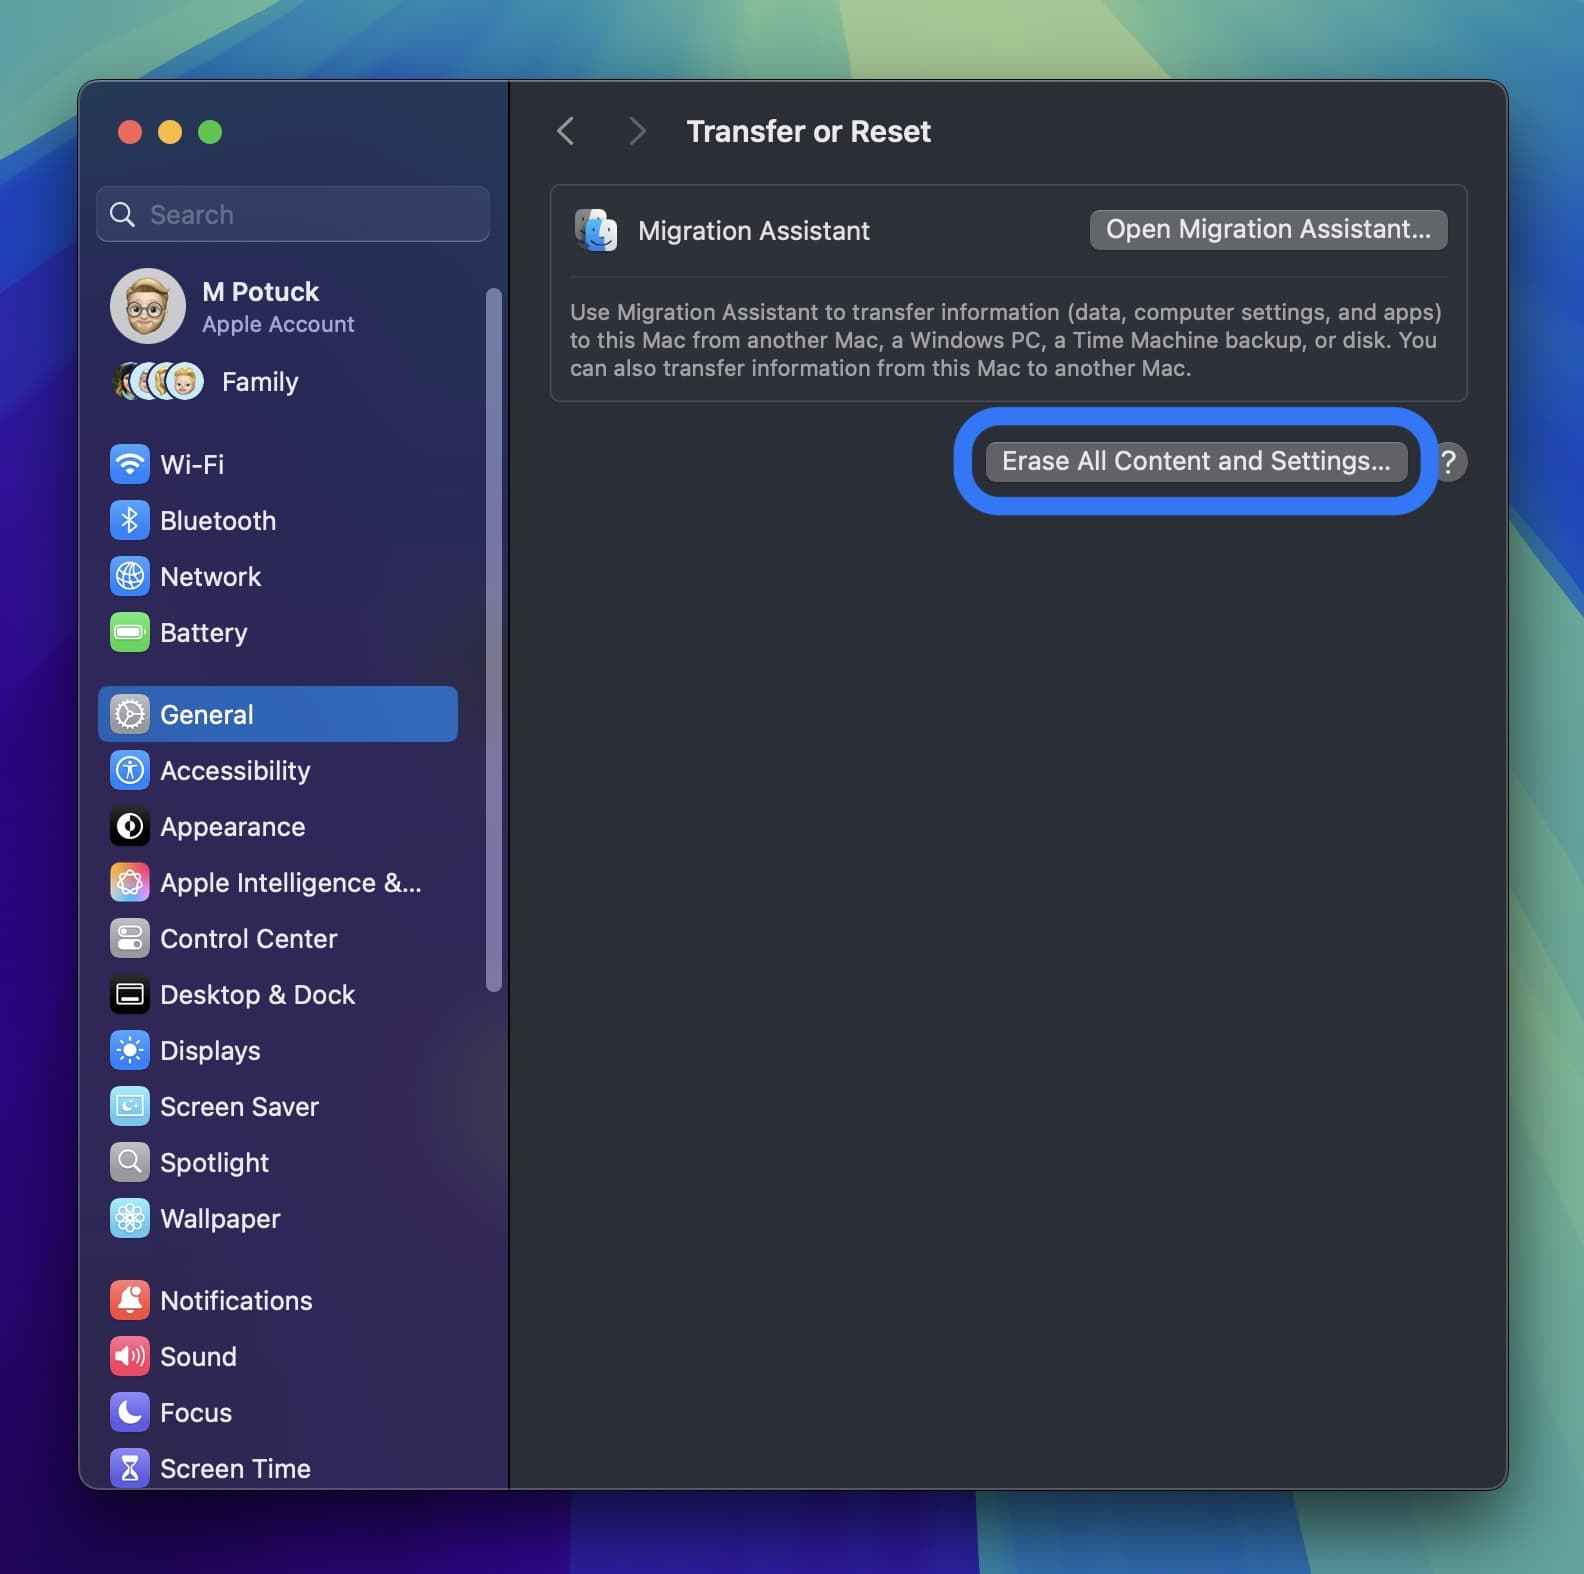Click Erase All Content and Settings
This screenshot has height=1574, width=1584.
click(1196, 461)
